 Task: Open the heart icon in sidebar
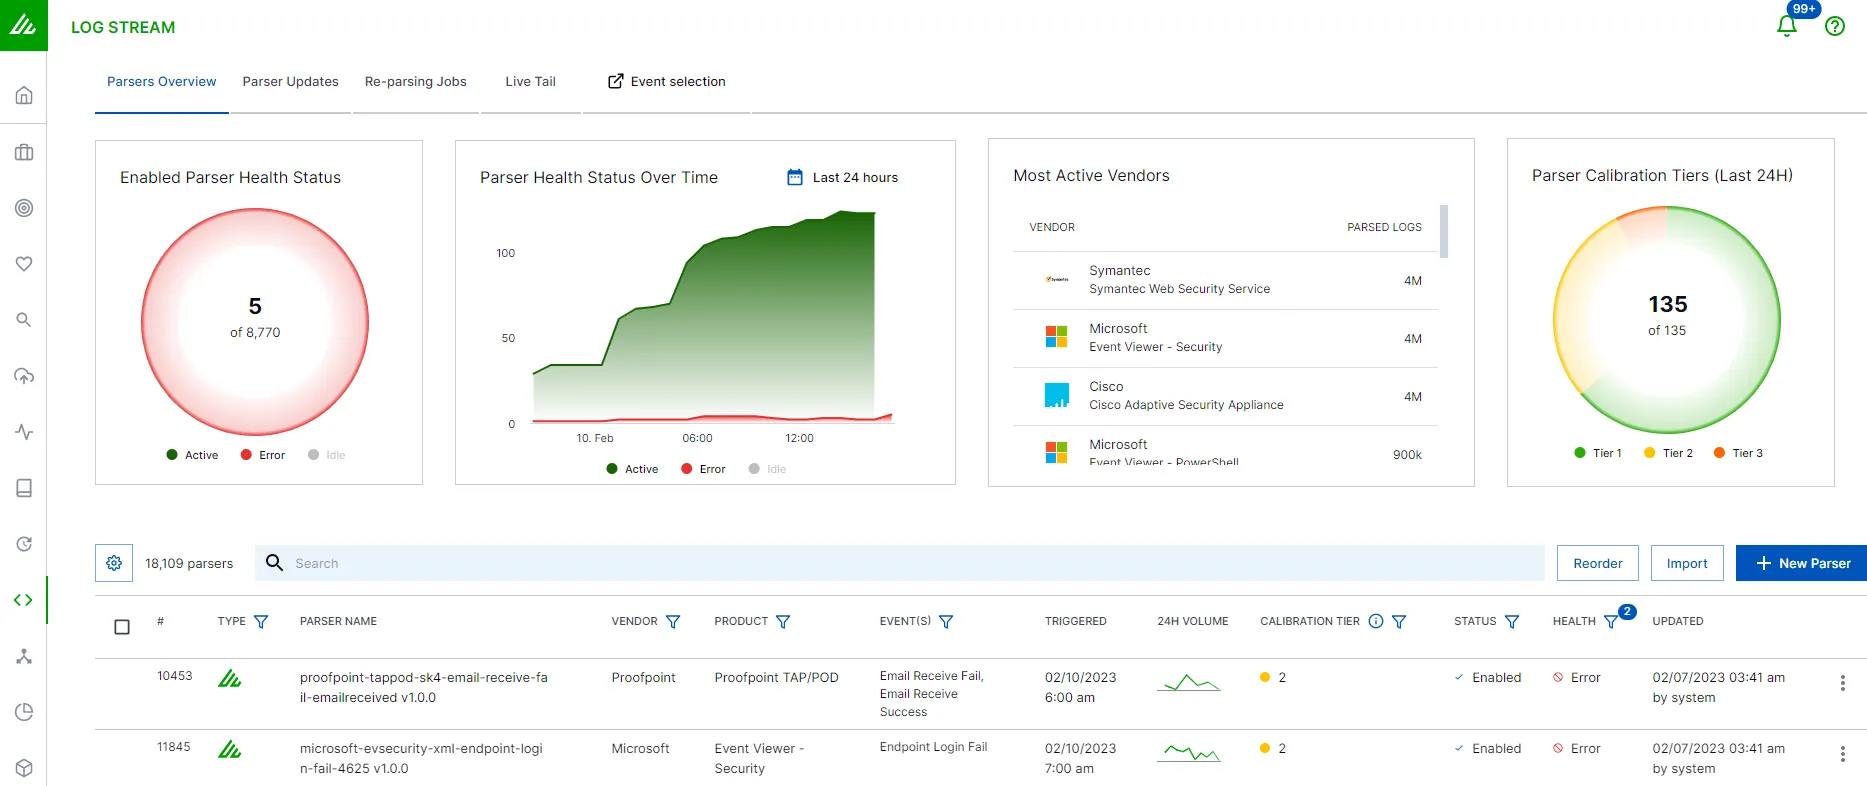[24, 264]
